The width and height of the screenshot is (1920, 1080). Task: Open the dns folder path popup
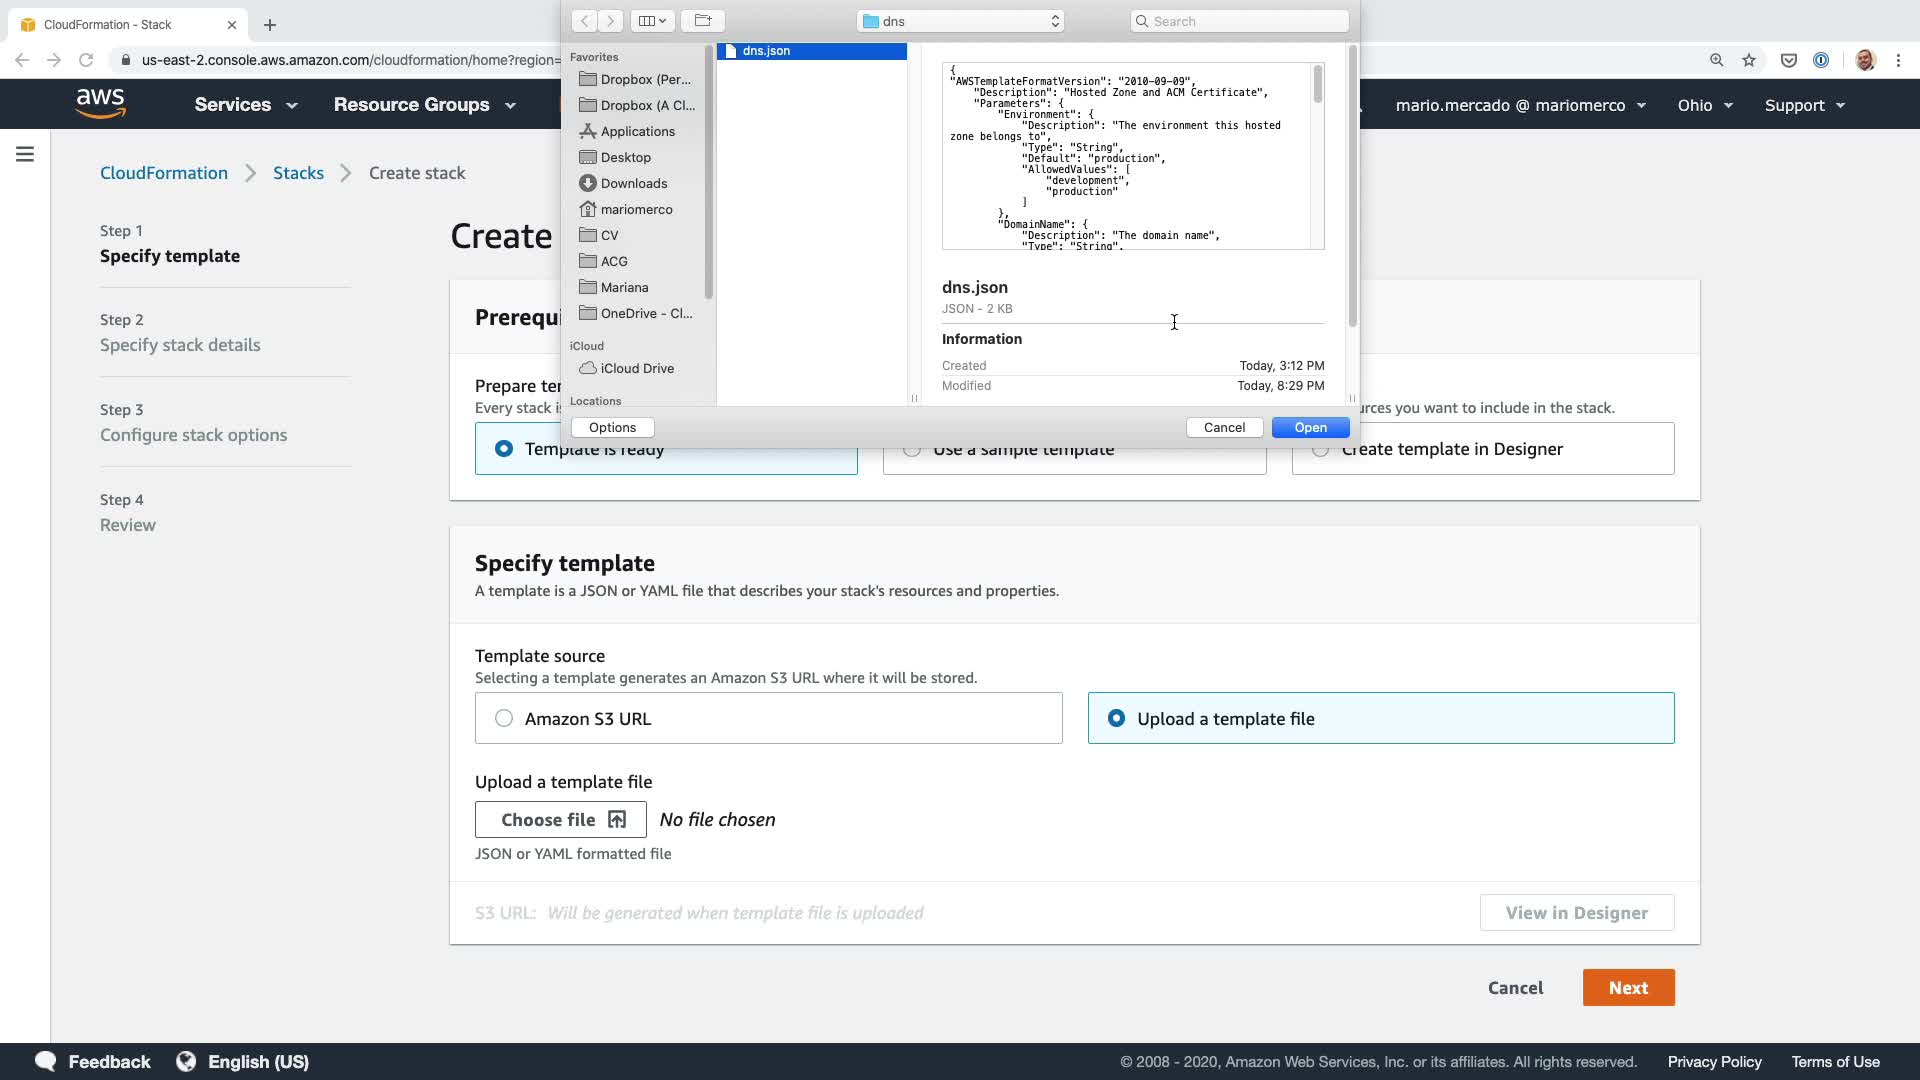pyautogui.click(x=960, y=21)
